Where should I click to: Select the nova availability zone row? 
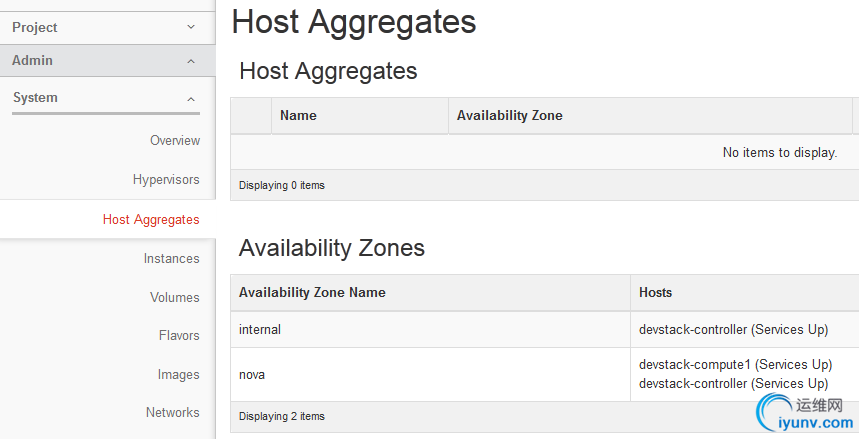point(252,375)
